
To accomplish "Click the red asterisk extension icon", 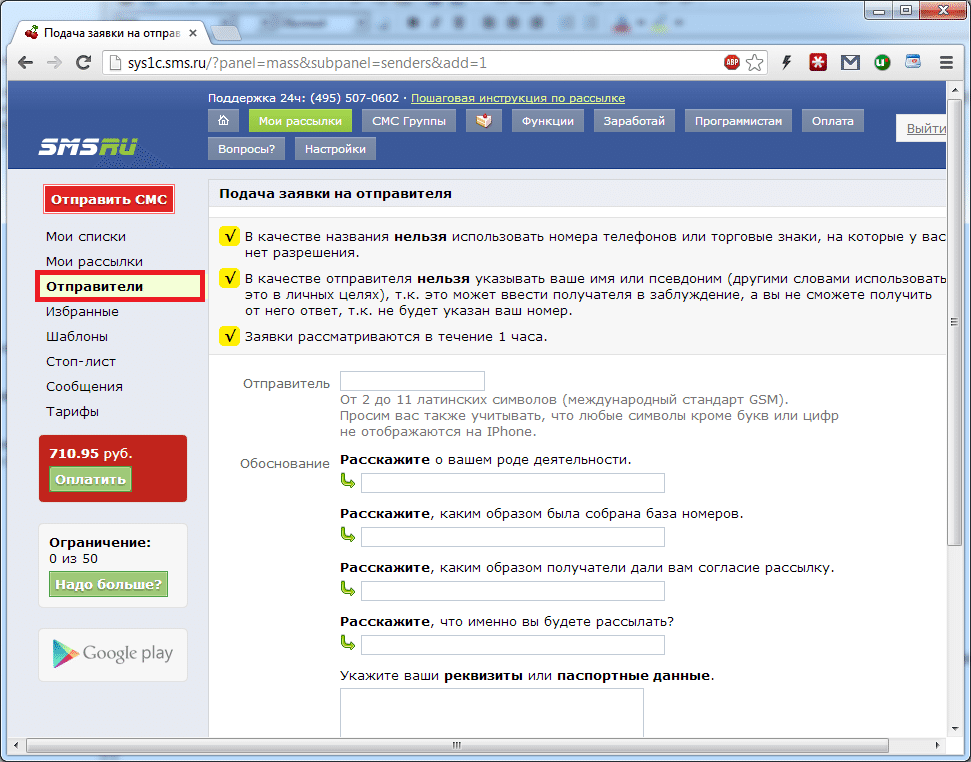I will [819, 63].
